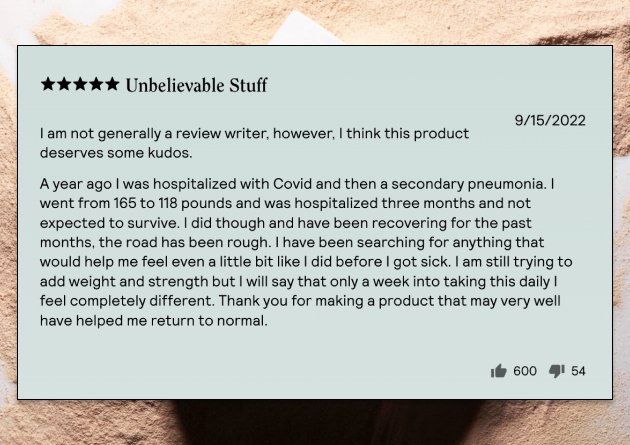Click the fifth star in the rating
630x445 pixels.
tap(111, 85)
